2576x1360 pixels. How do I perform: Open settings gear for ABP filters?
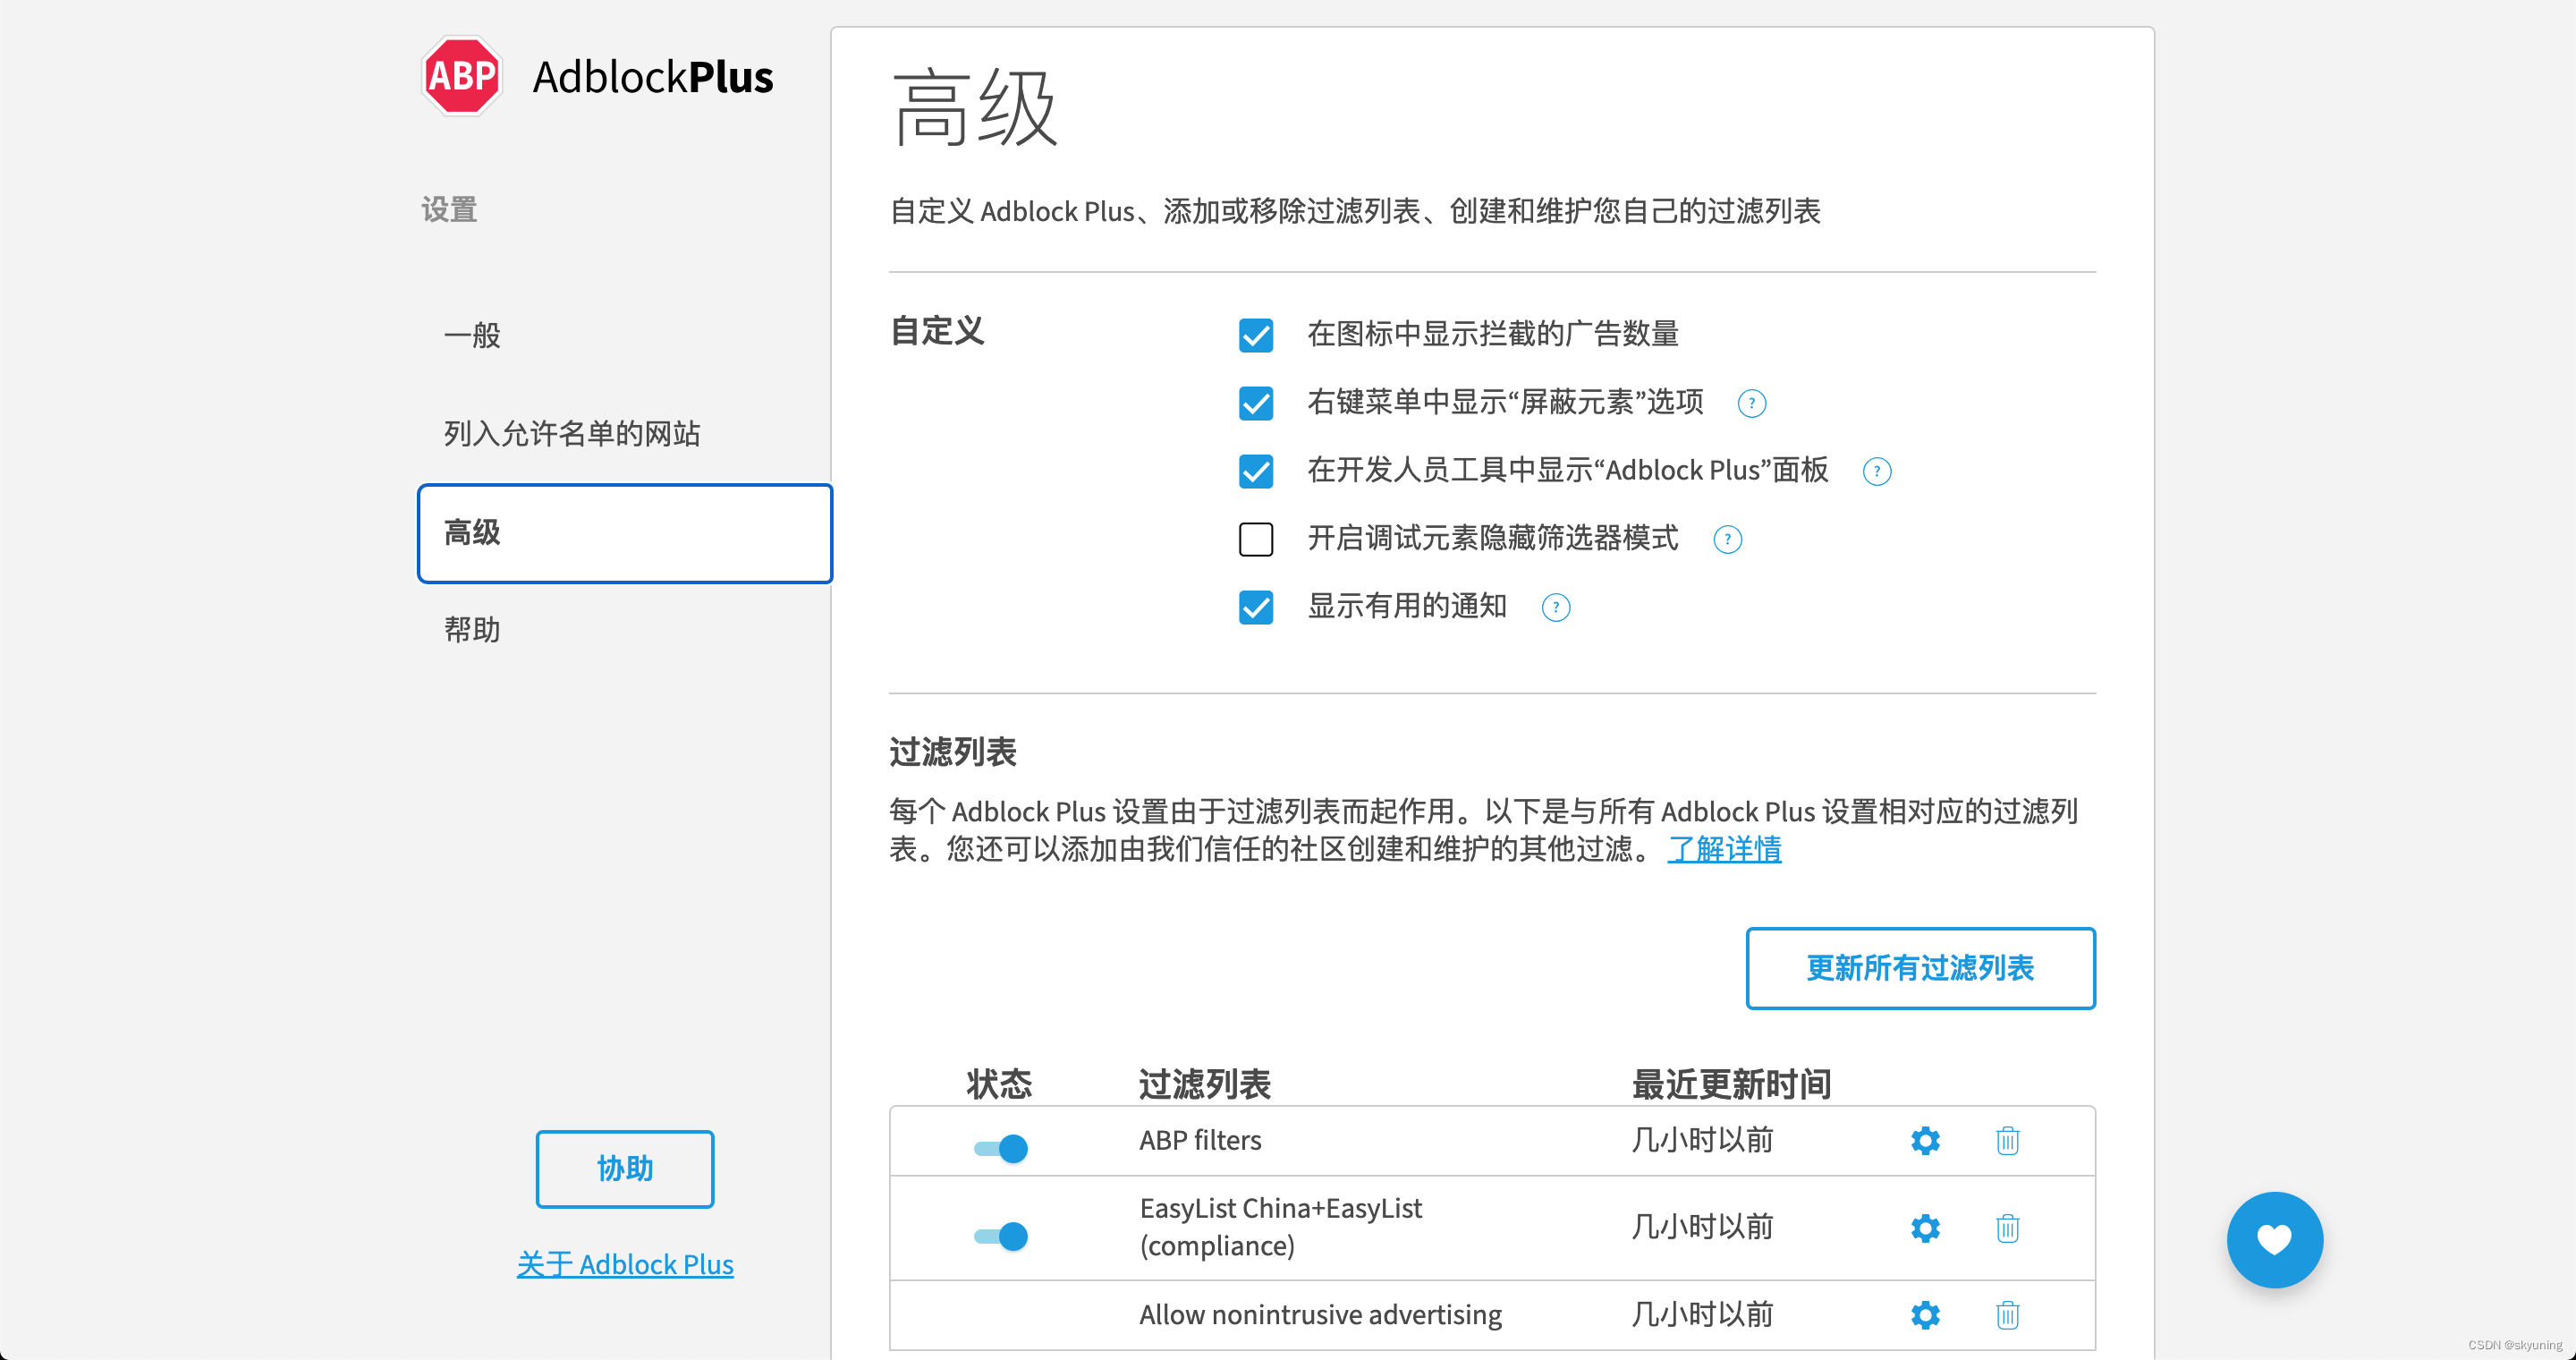tap(1925, 1140)
